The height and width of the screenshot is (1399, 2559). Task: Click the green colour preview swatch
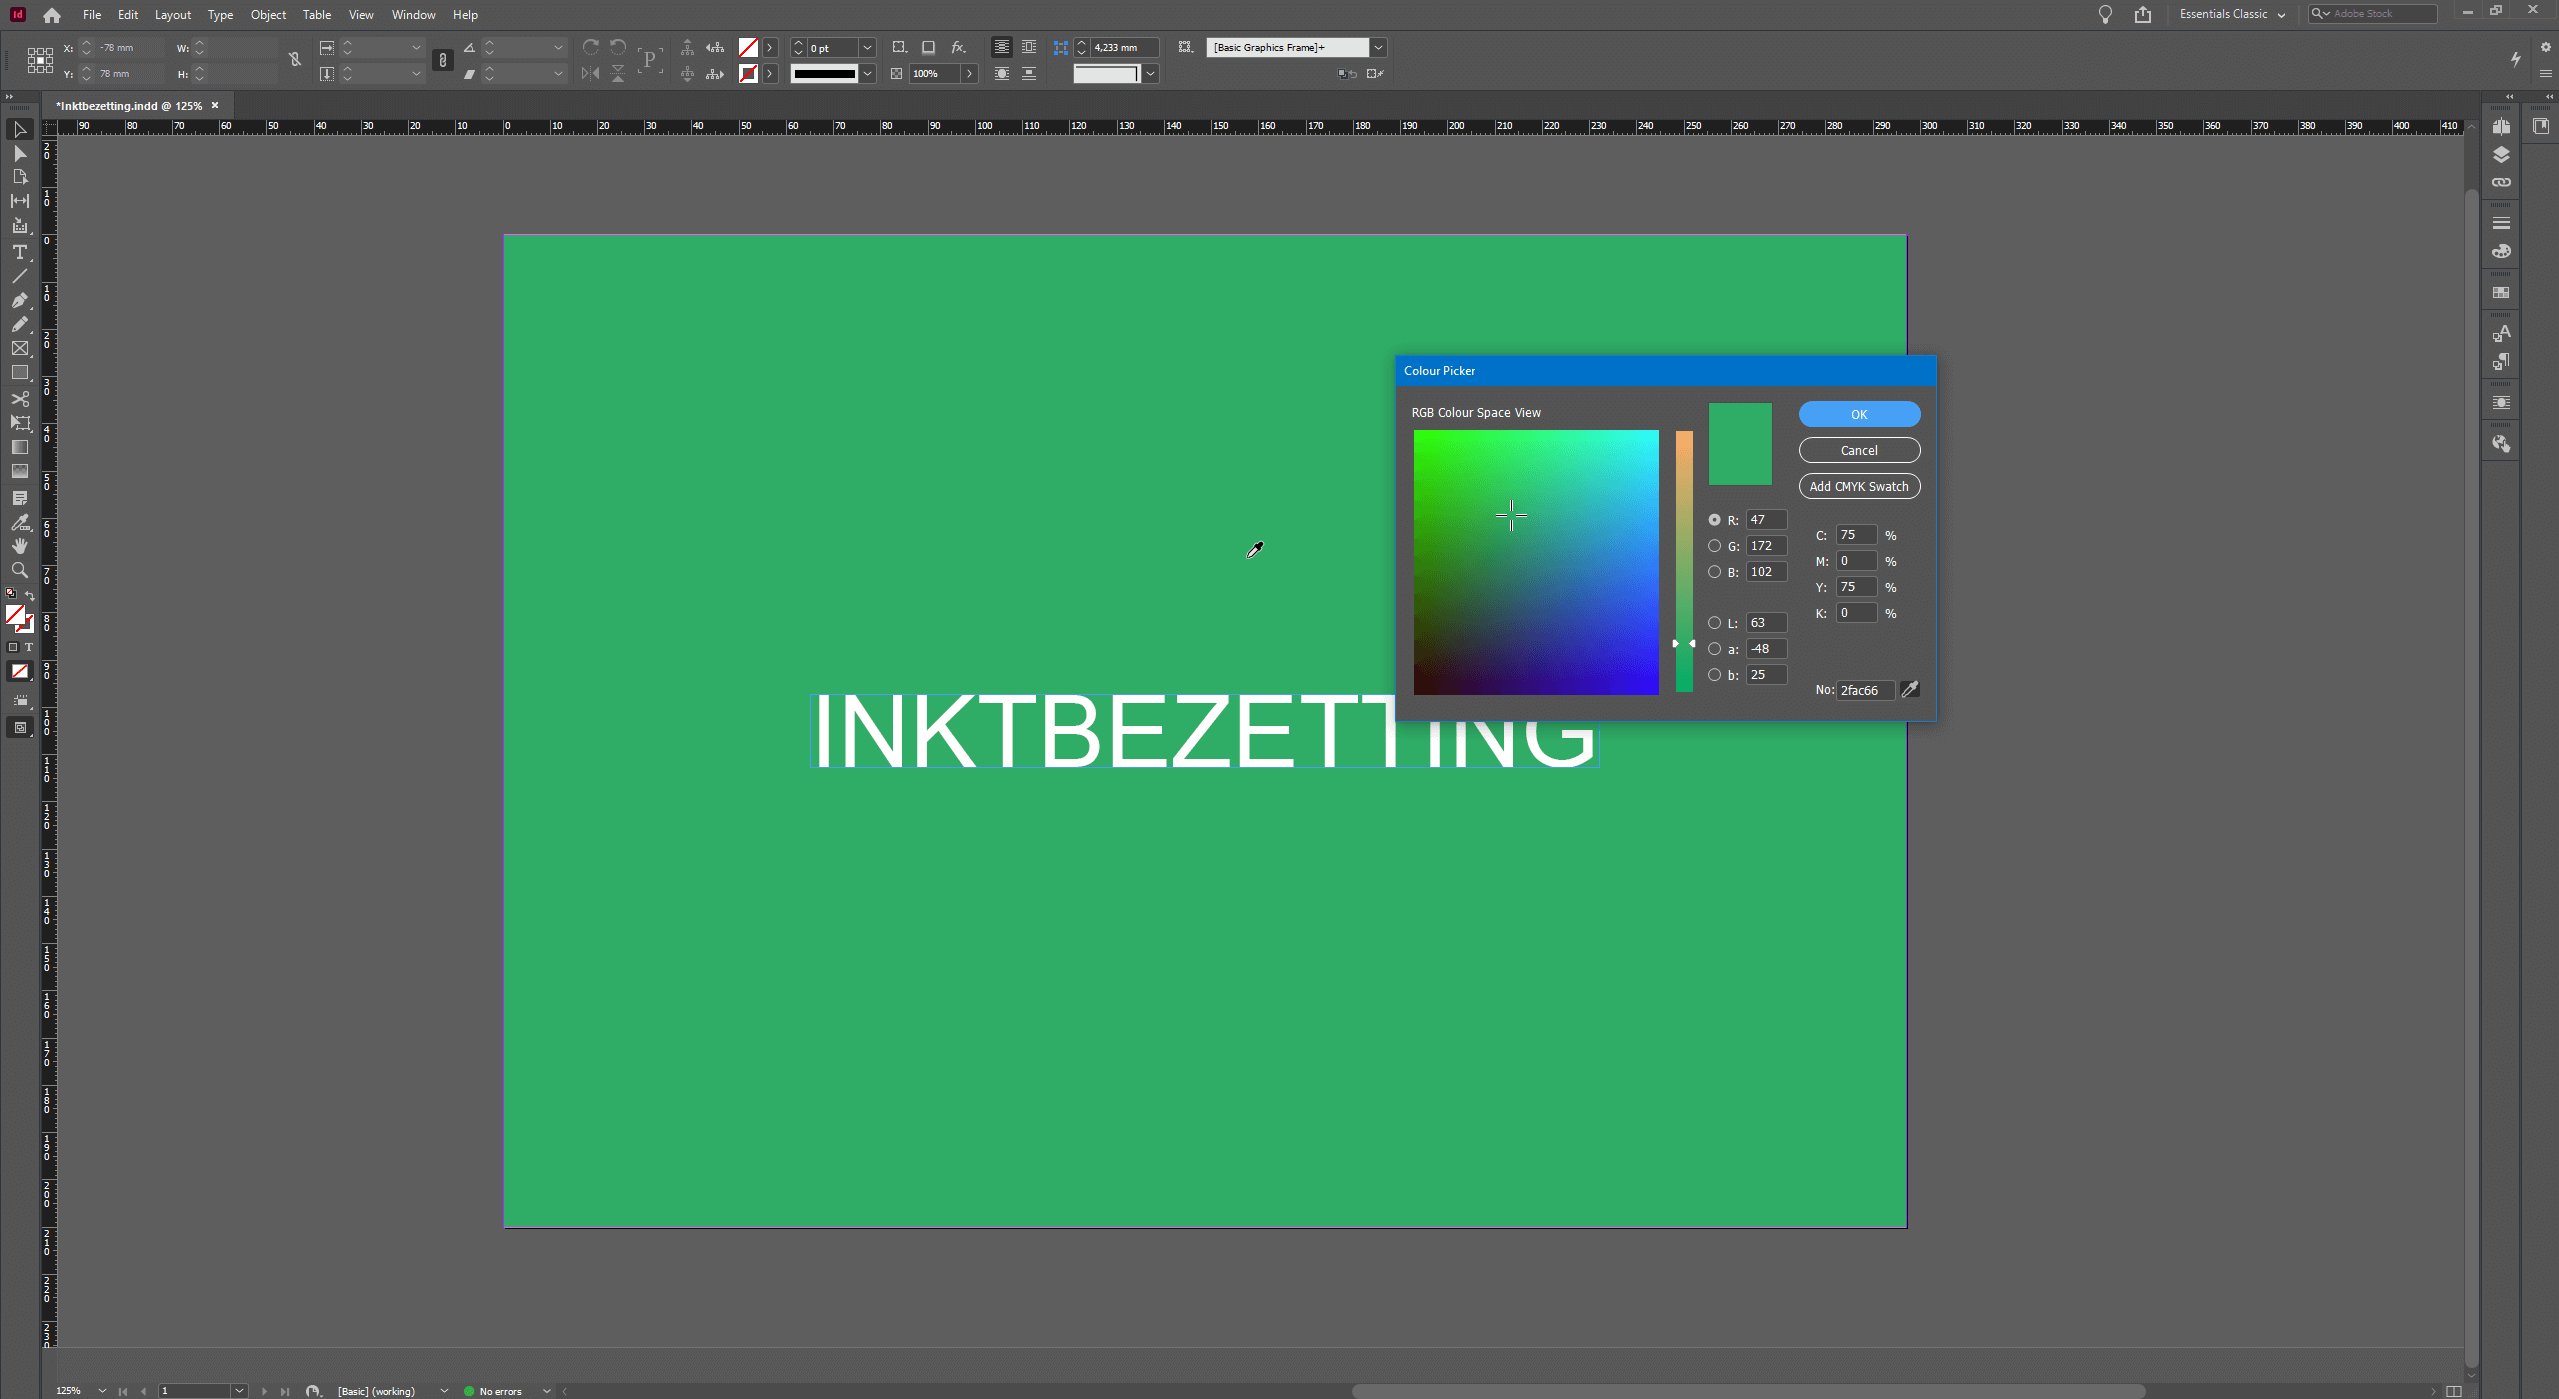click(1740, 444)
